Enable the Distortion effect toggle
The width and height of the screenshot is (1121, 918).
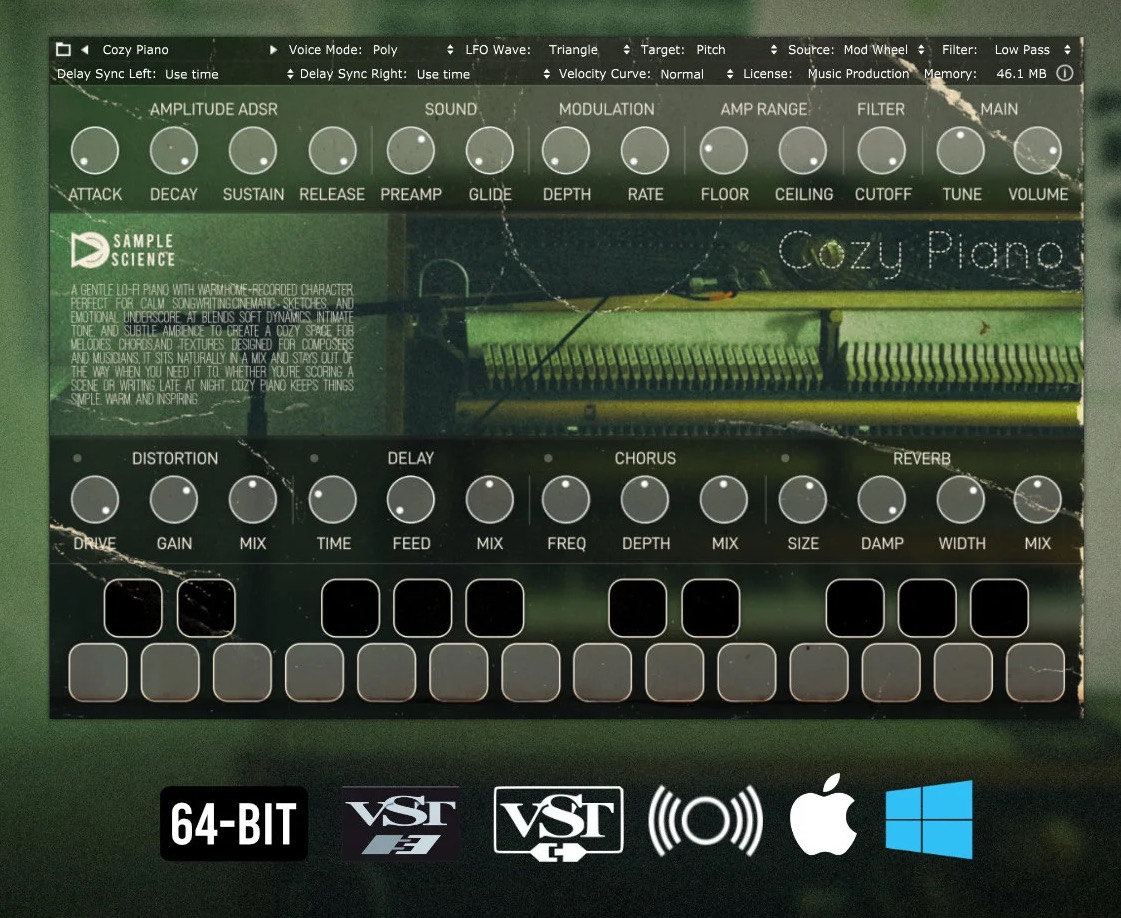[78, 459]
